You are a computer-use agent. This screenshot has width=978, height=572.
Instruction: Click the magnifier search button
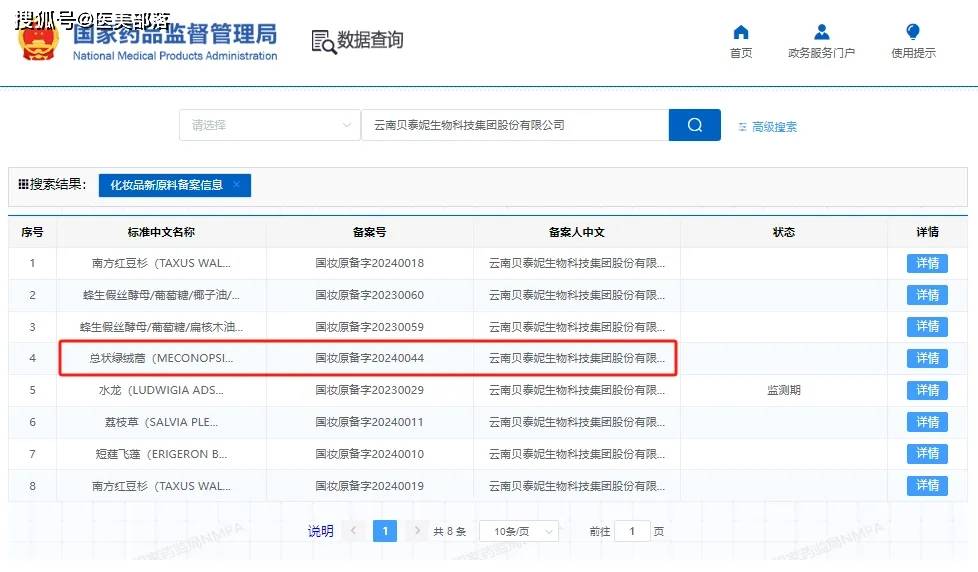coord(694,125)
